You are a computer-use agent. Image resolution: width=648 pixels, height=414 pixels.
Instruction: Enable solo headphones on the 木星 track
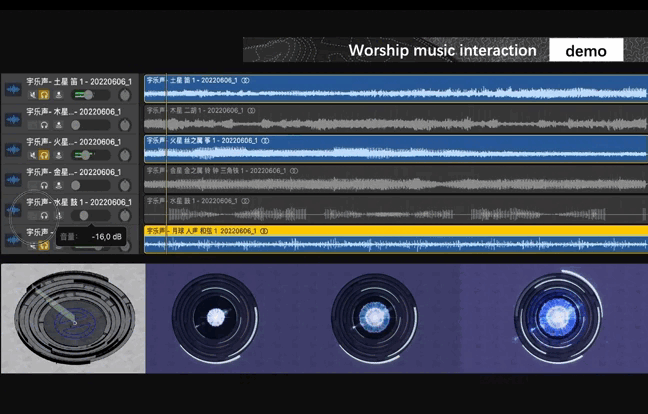[x=45, y=125]
